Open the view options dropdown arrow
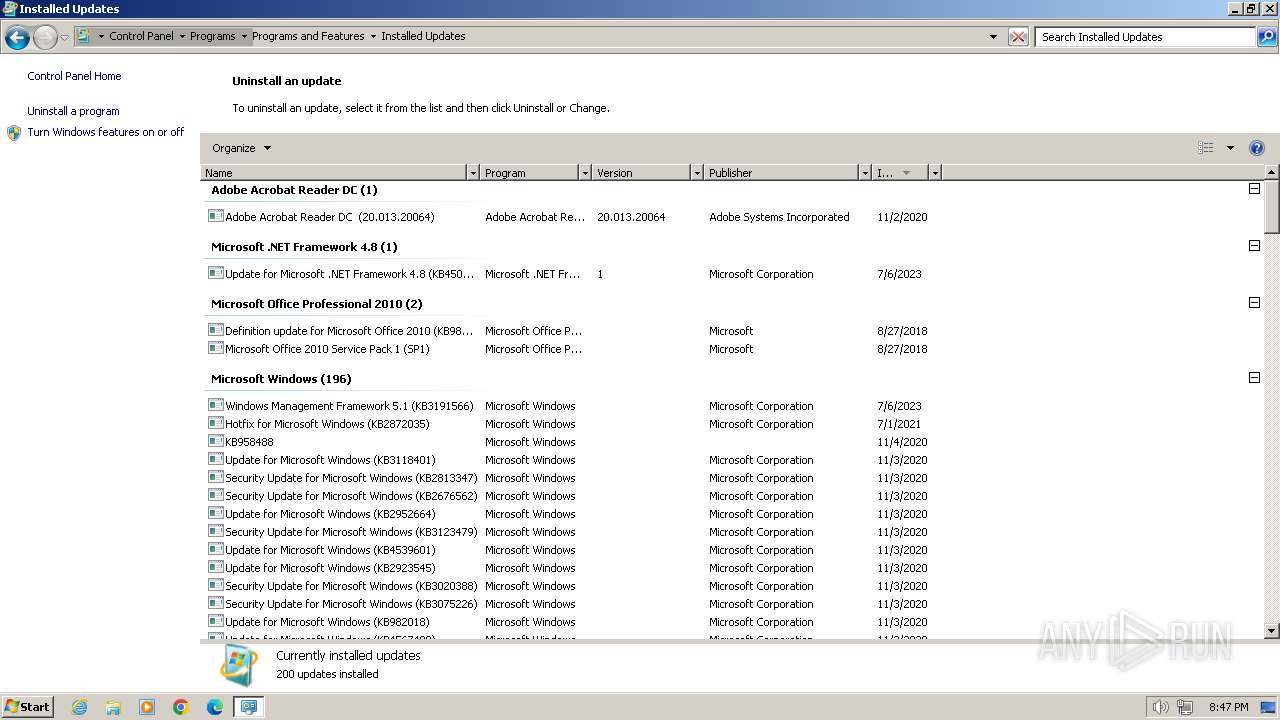This screenshot has width=1280, height=720. [x=1230, y=148]
